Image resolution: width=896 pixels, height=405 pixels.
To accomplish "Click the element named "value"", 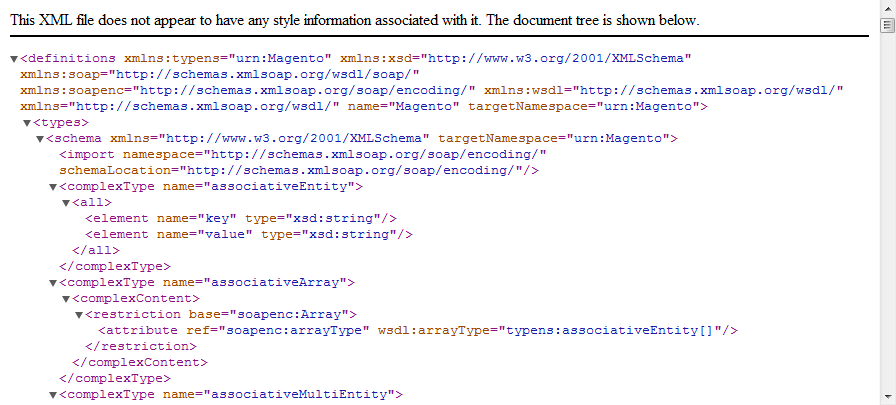I will 249,234.
